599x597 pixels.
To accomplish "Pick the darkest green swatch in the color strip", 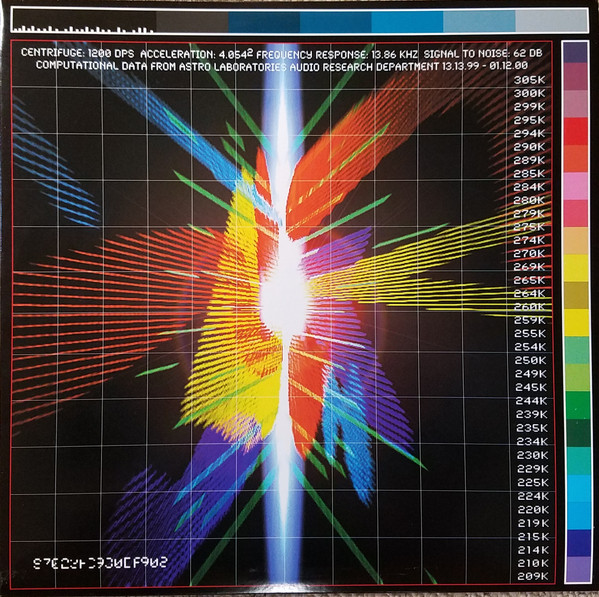I will pos(578,433).
